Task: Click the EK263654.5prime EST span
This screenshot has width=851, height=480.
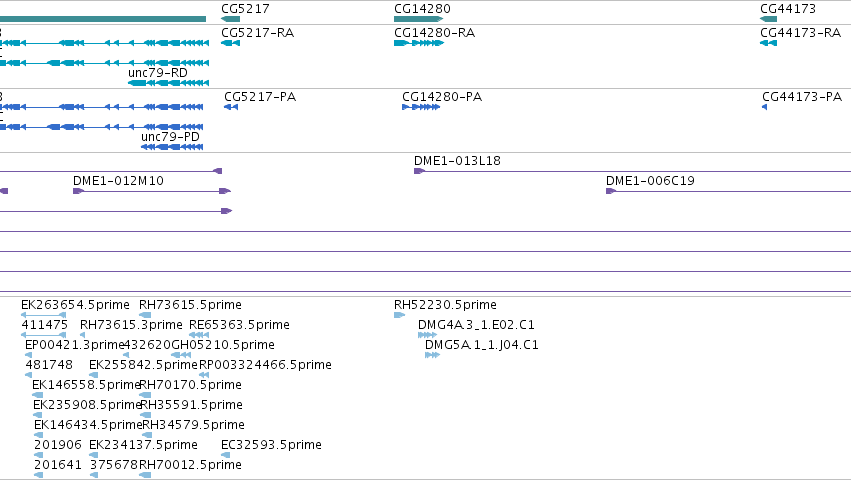Action: pos(43,315)
